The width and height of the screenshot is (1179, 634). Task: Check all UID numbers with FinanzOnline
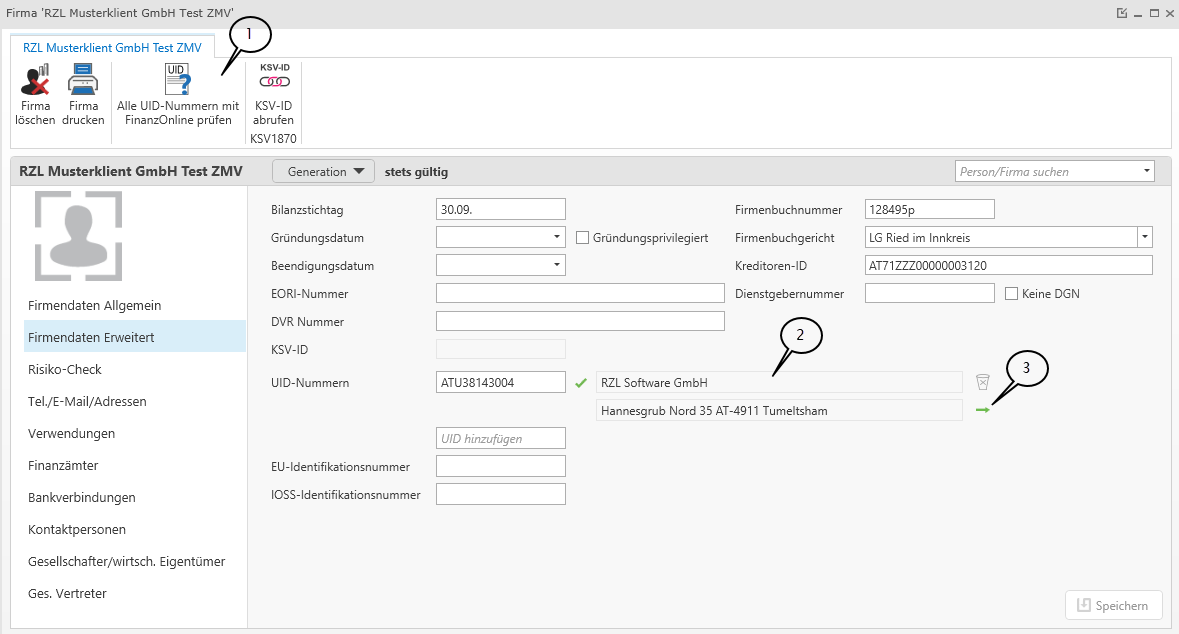[177, 80]
